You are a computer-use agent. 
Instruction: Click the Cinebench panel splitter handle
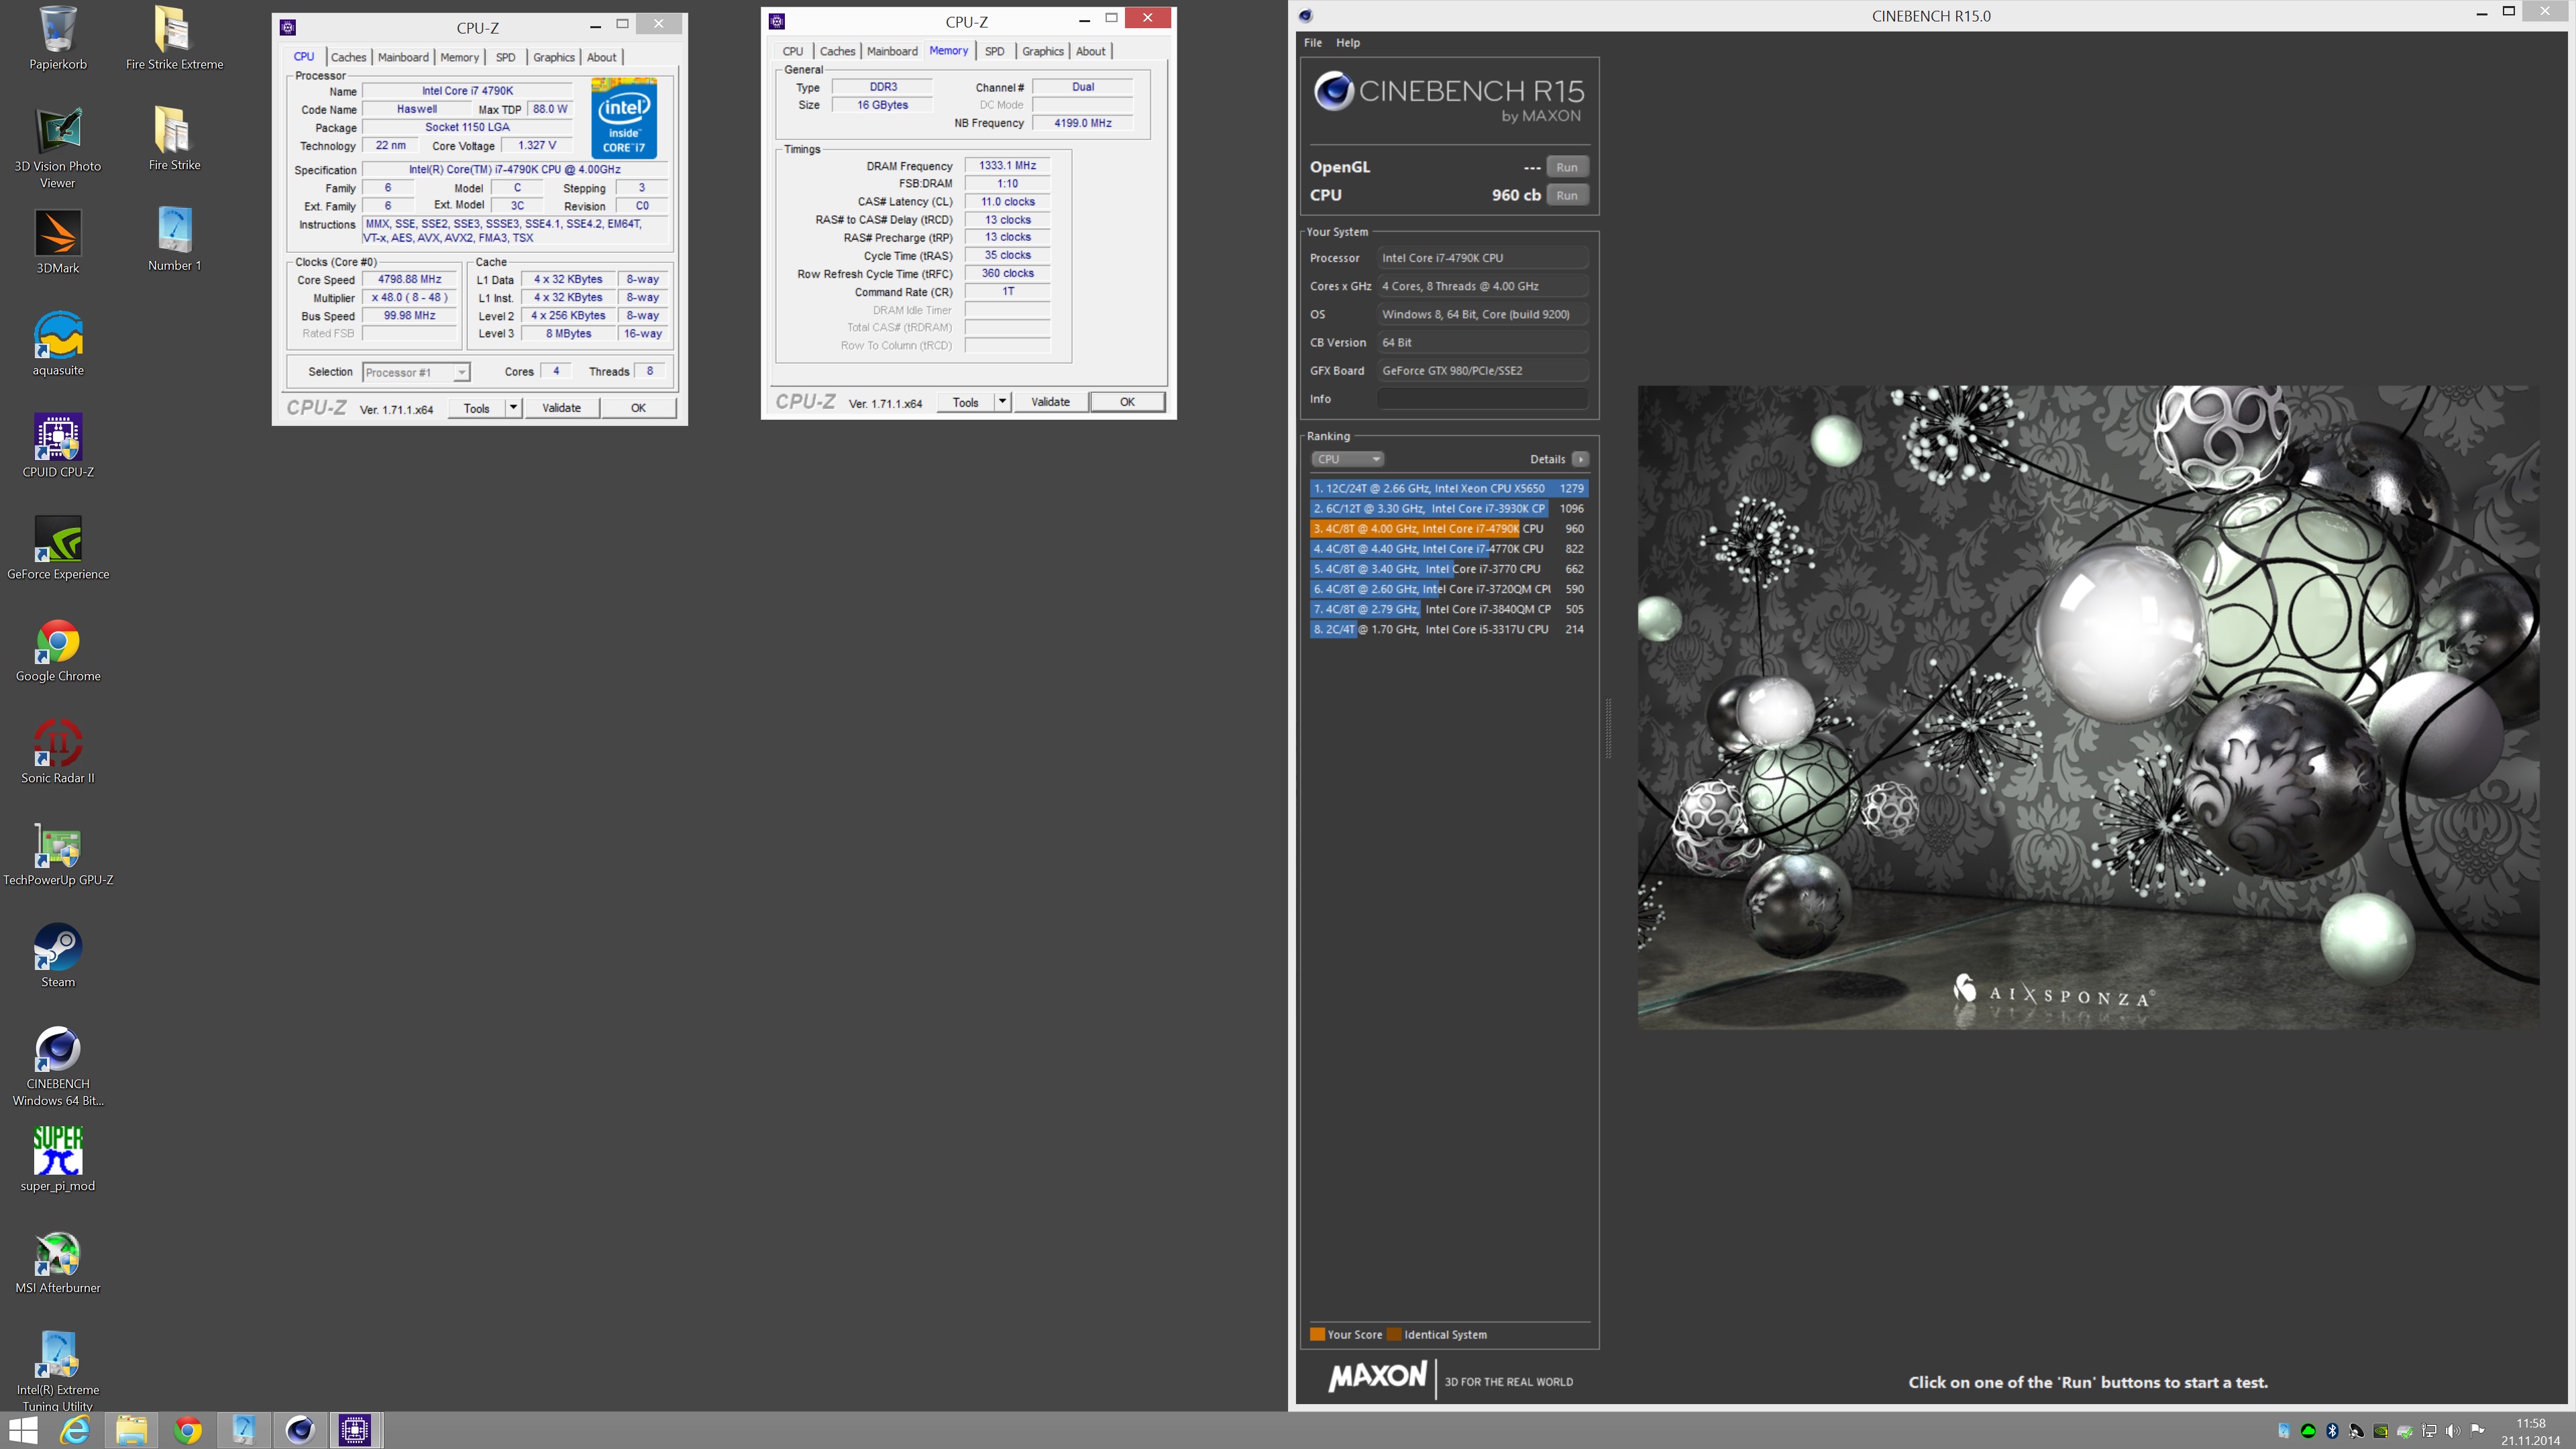click(x=1608, y=728)
